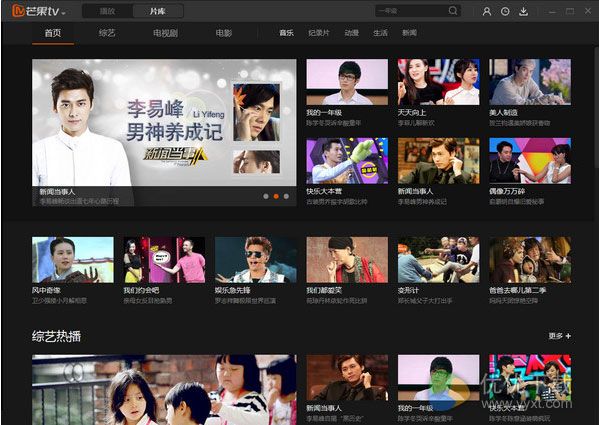
Task: Select the first carousel dot
Action: pyautogui.click(x=266, y=196)
